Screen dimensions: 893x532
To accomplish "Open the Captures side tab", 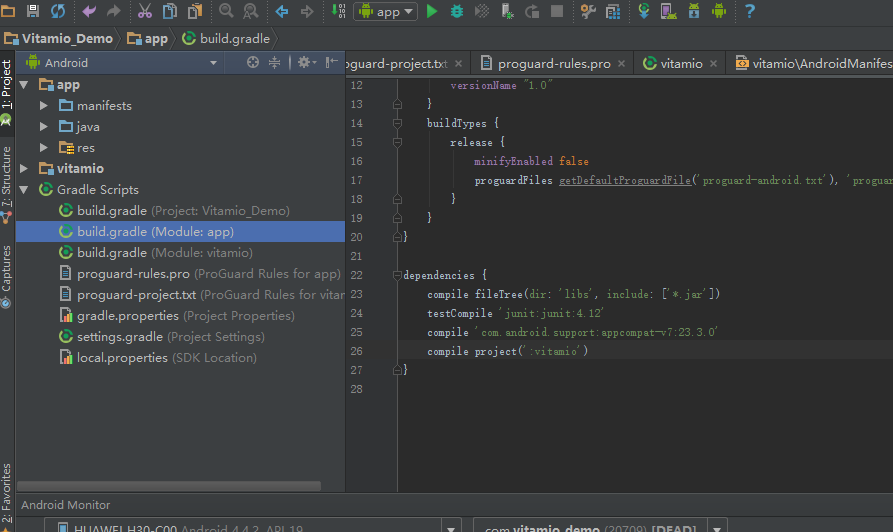I will pos(7,277).
